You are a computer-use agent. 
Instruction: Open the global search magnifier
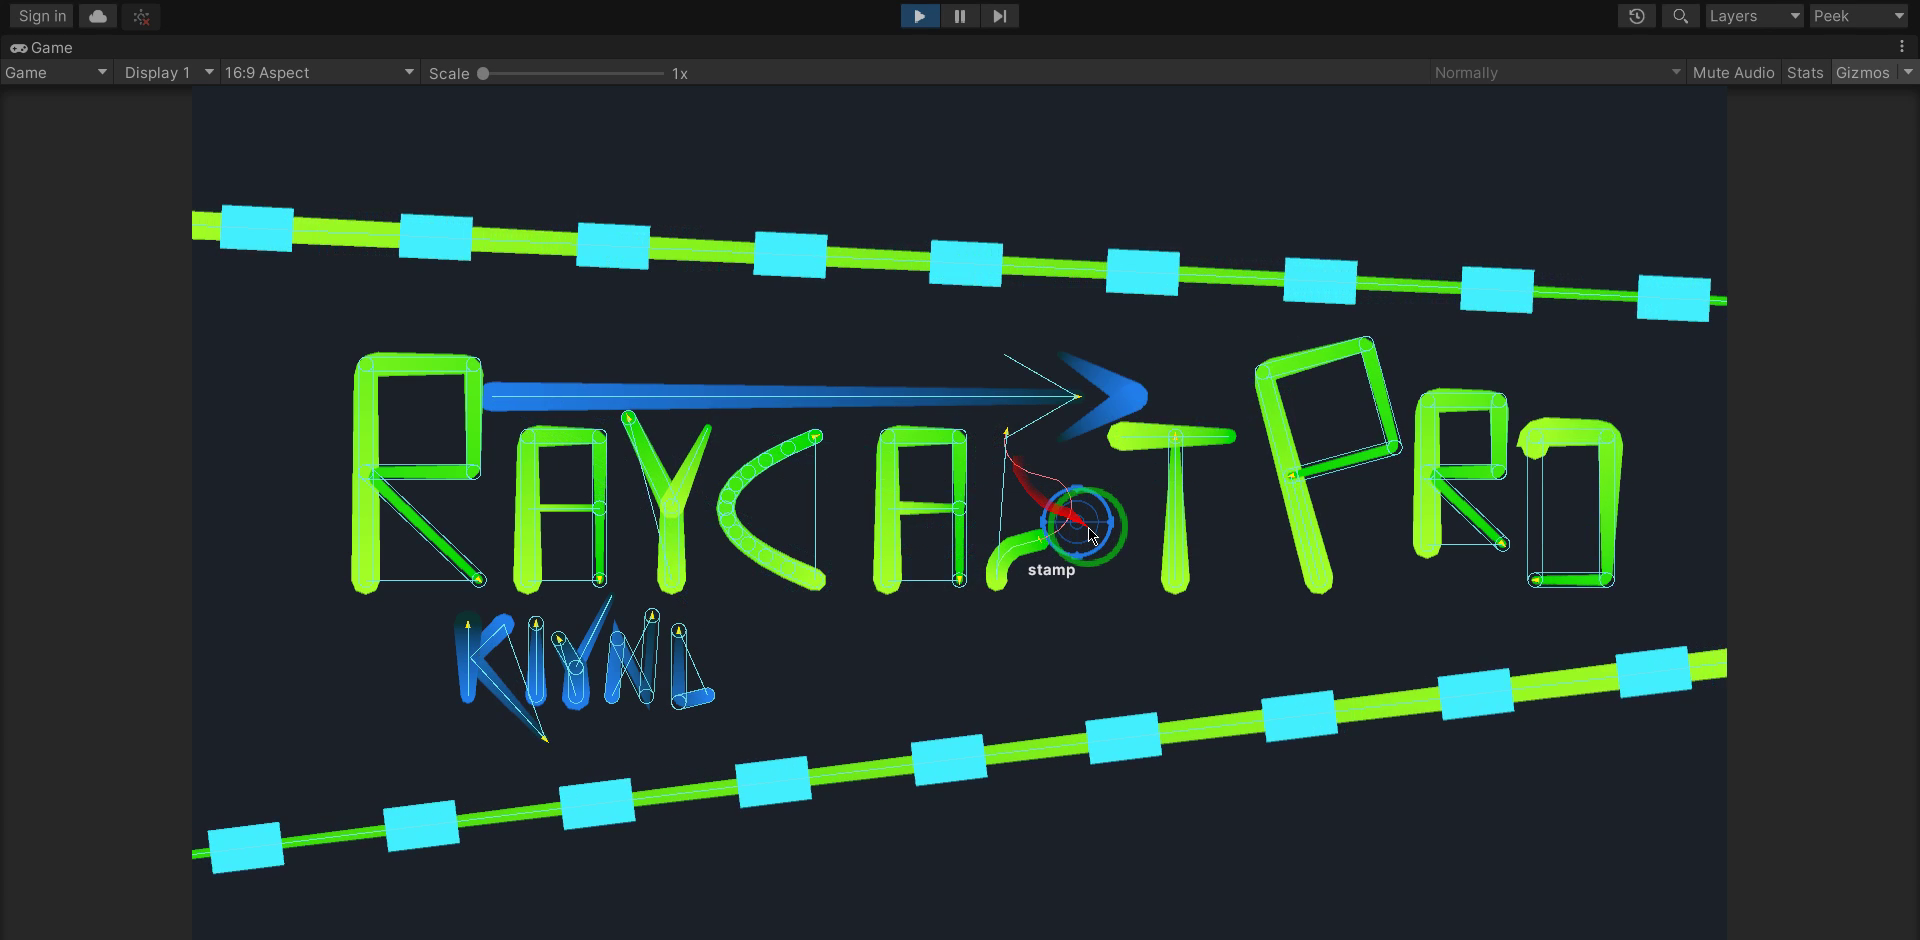pos(1681,16)
